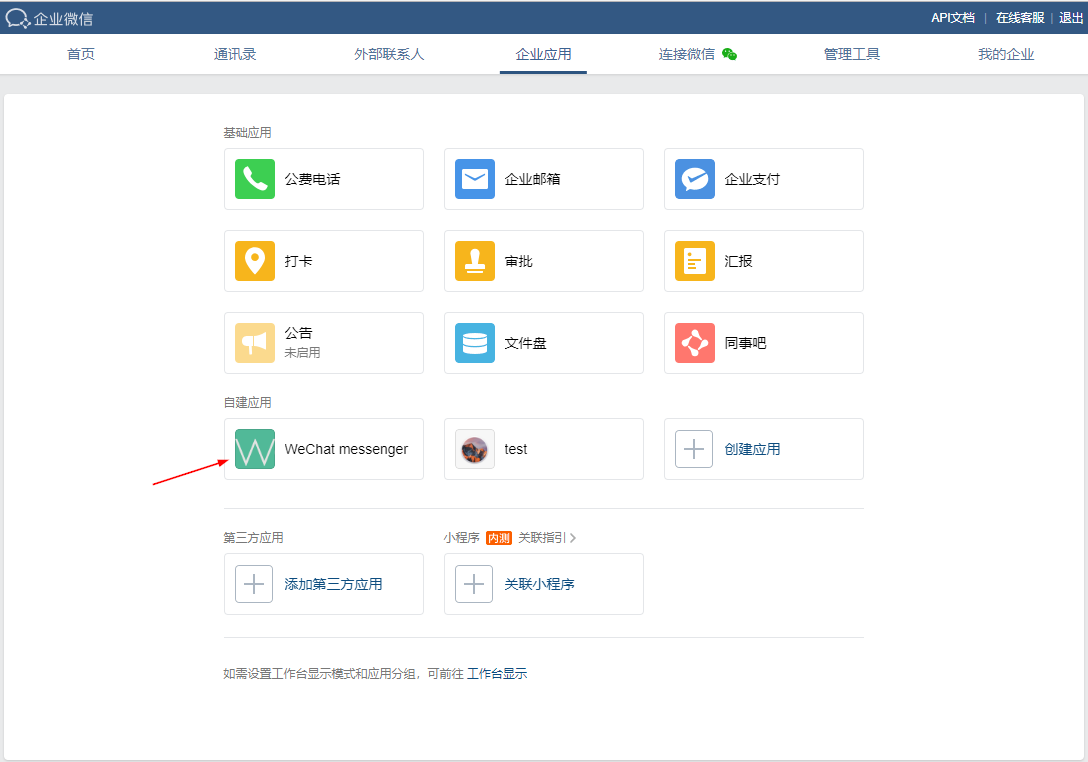The image size is (1088, 762).
Task: Open the 同事吧 colleague app
Action: pyautogui.click(x=764, y=343)
